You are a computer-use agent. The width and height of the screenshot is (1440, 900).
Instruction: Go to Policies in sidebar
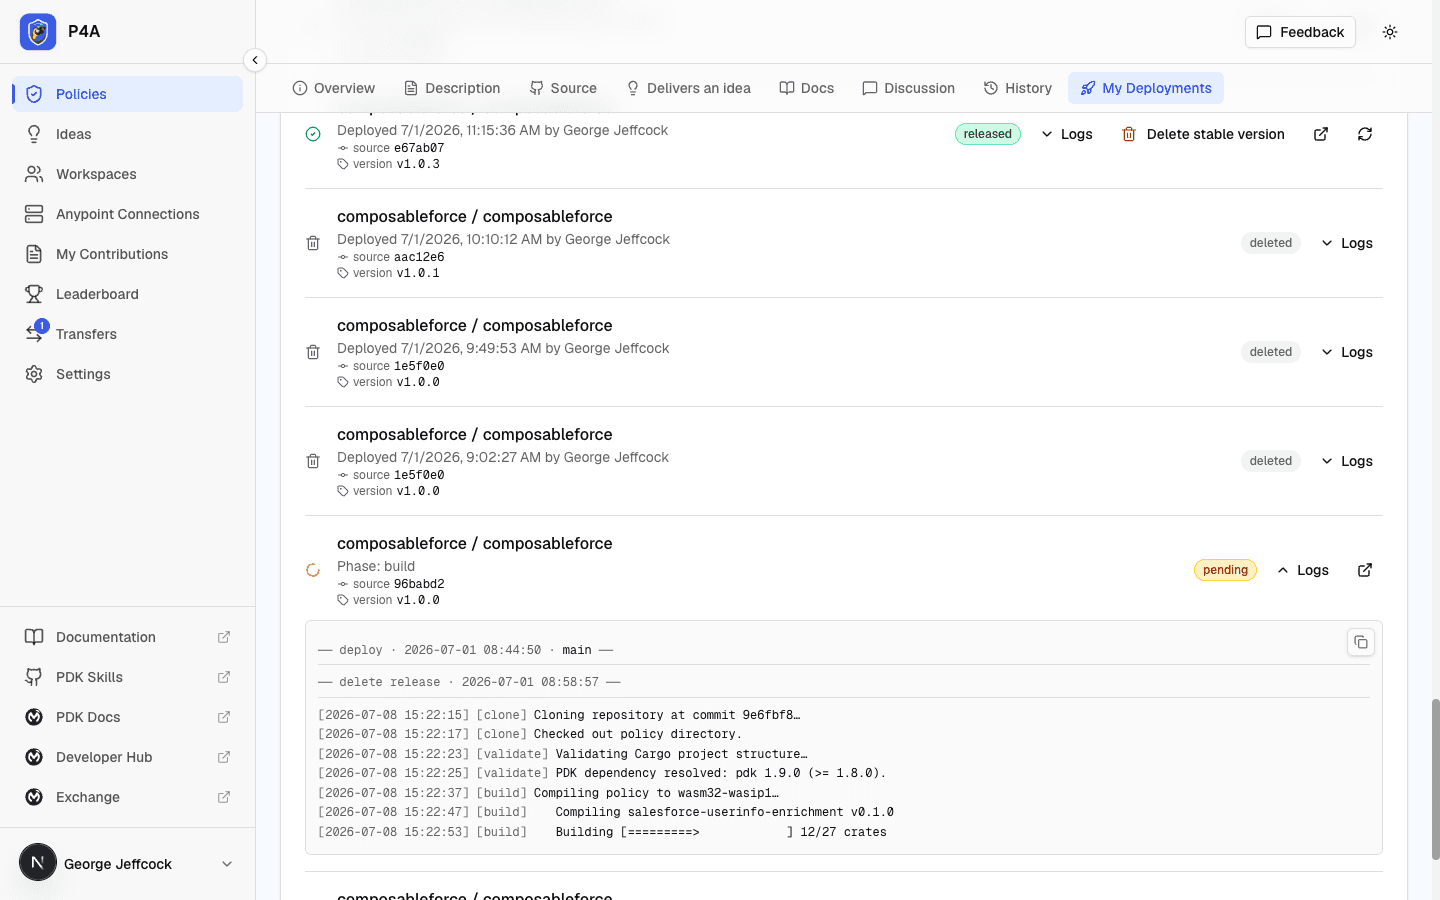pyautogui.click(x=128, y=94)
